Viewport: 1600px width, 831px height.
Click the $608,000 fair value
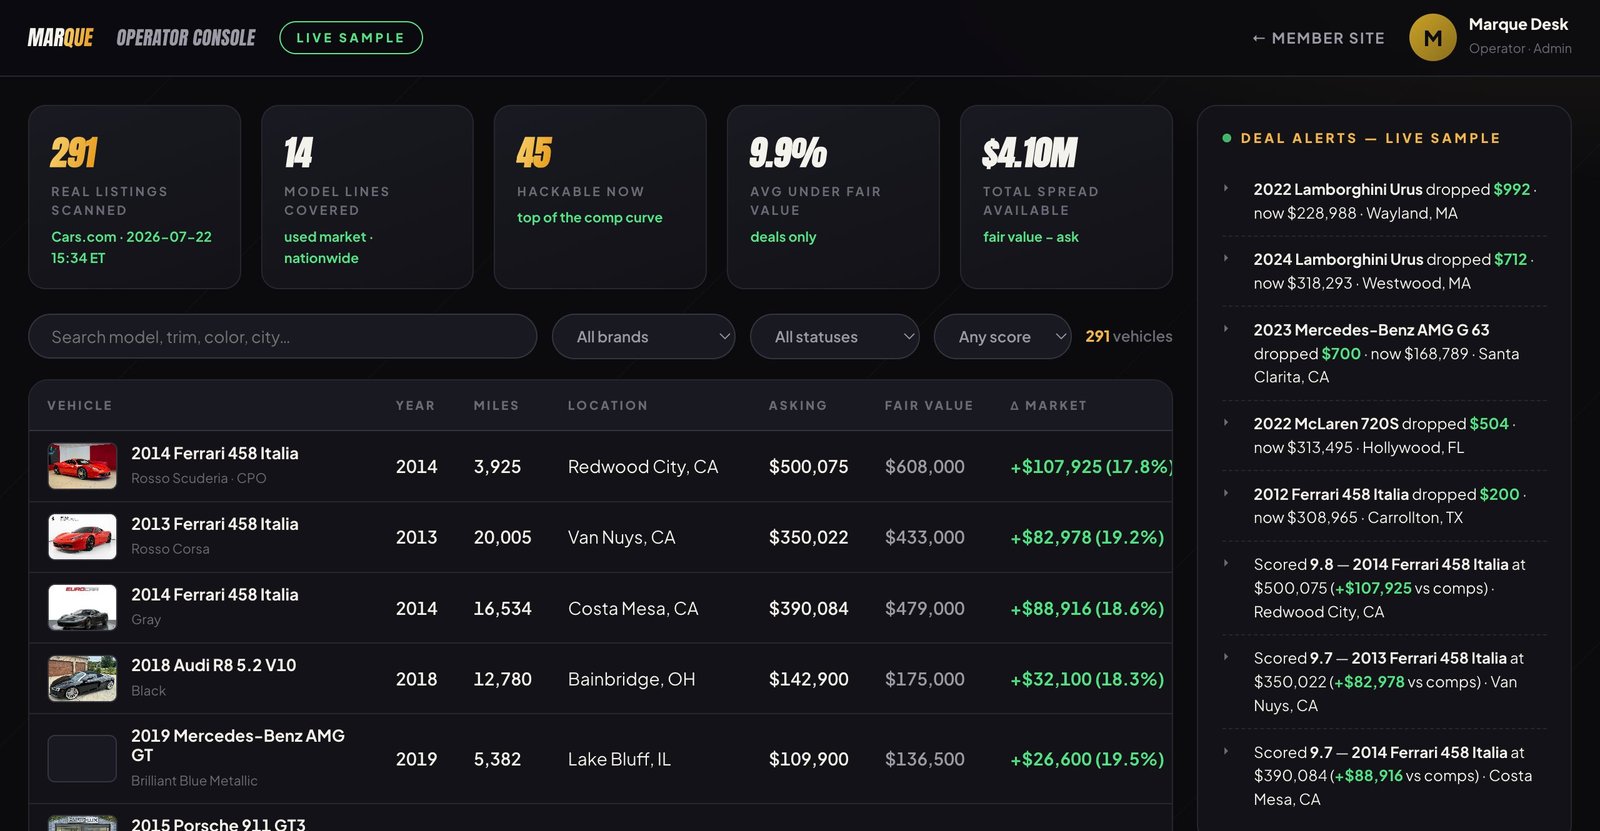pyautogui.click(x=925, y=467)
